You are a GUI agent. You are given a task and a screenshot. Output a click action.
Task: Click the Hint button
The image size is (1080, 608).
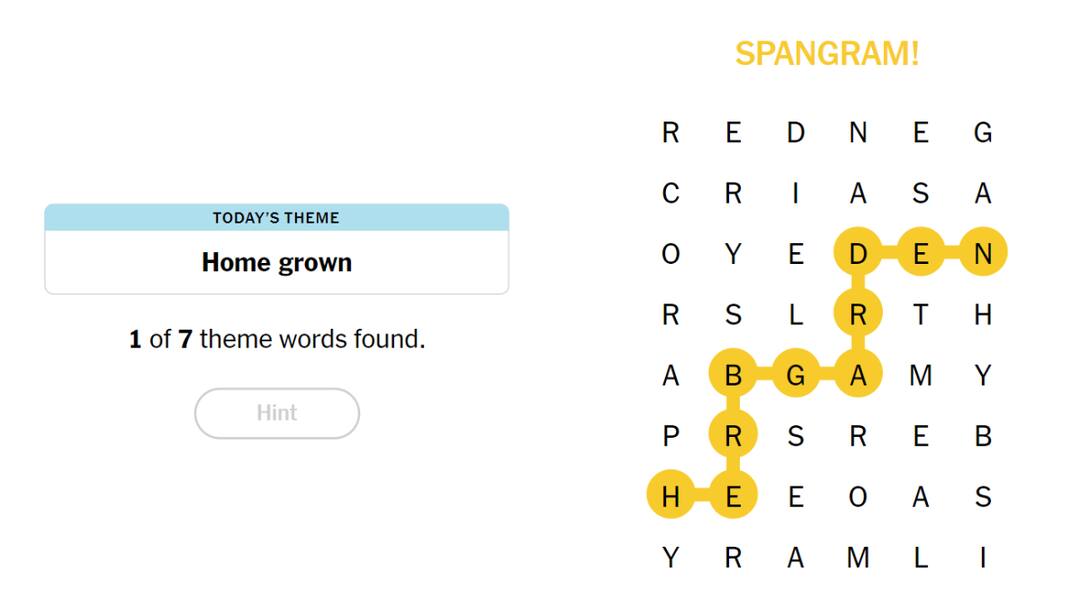tap(276, 413)
